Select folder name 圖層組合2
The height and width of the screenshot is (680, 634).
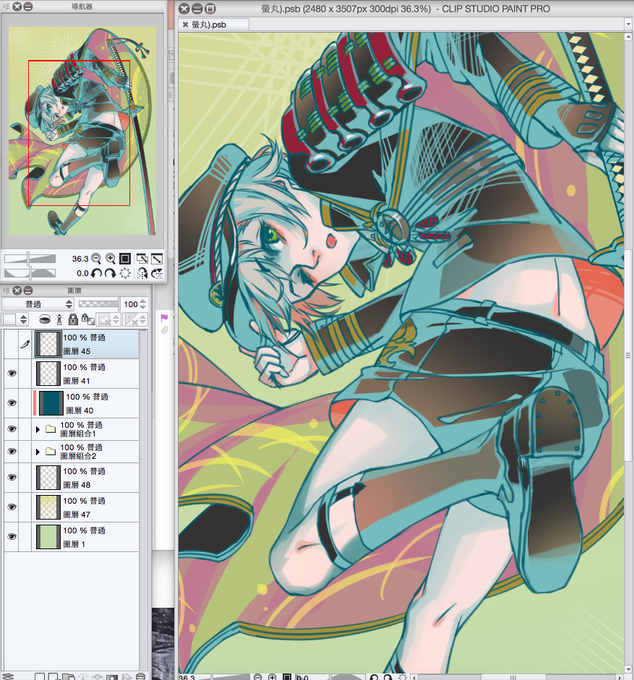(78, 456)
